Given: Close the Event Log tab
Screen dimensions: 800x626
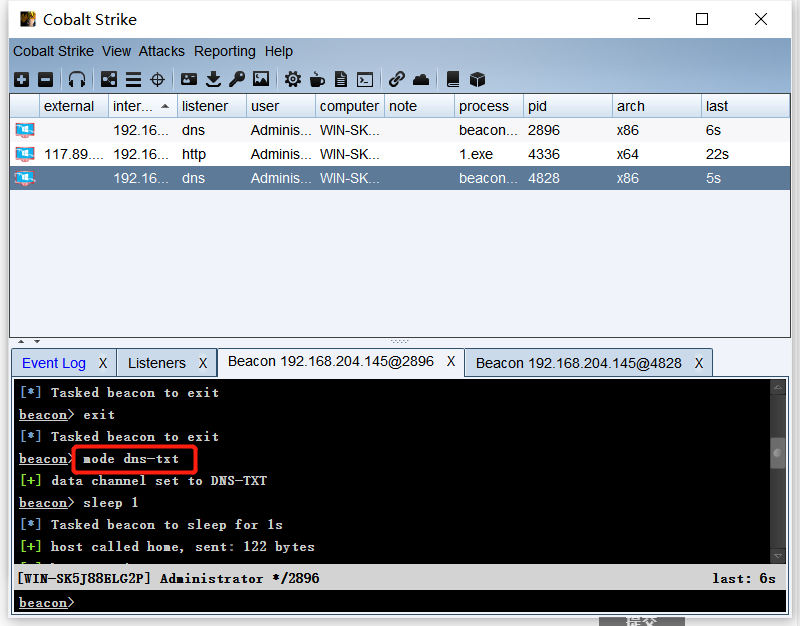Looking at the screenshot, I should 103,363.
